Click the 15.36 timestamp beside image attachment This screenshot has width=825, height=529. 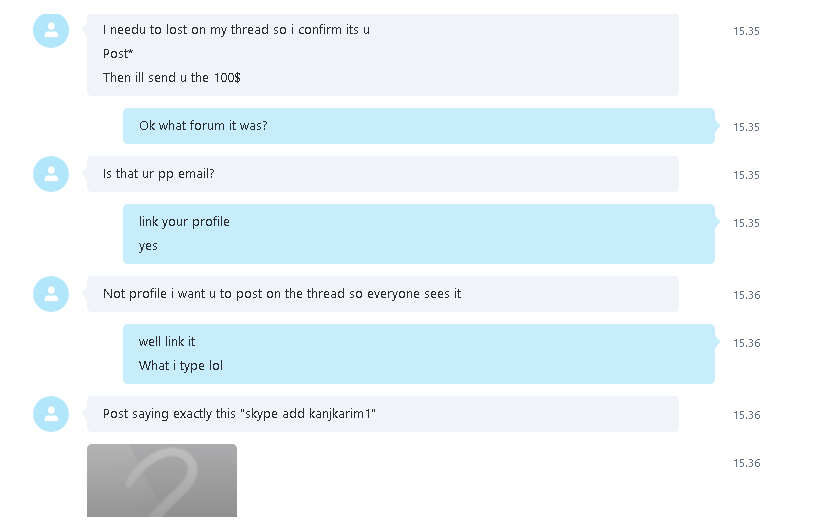coord(747,463)
